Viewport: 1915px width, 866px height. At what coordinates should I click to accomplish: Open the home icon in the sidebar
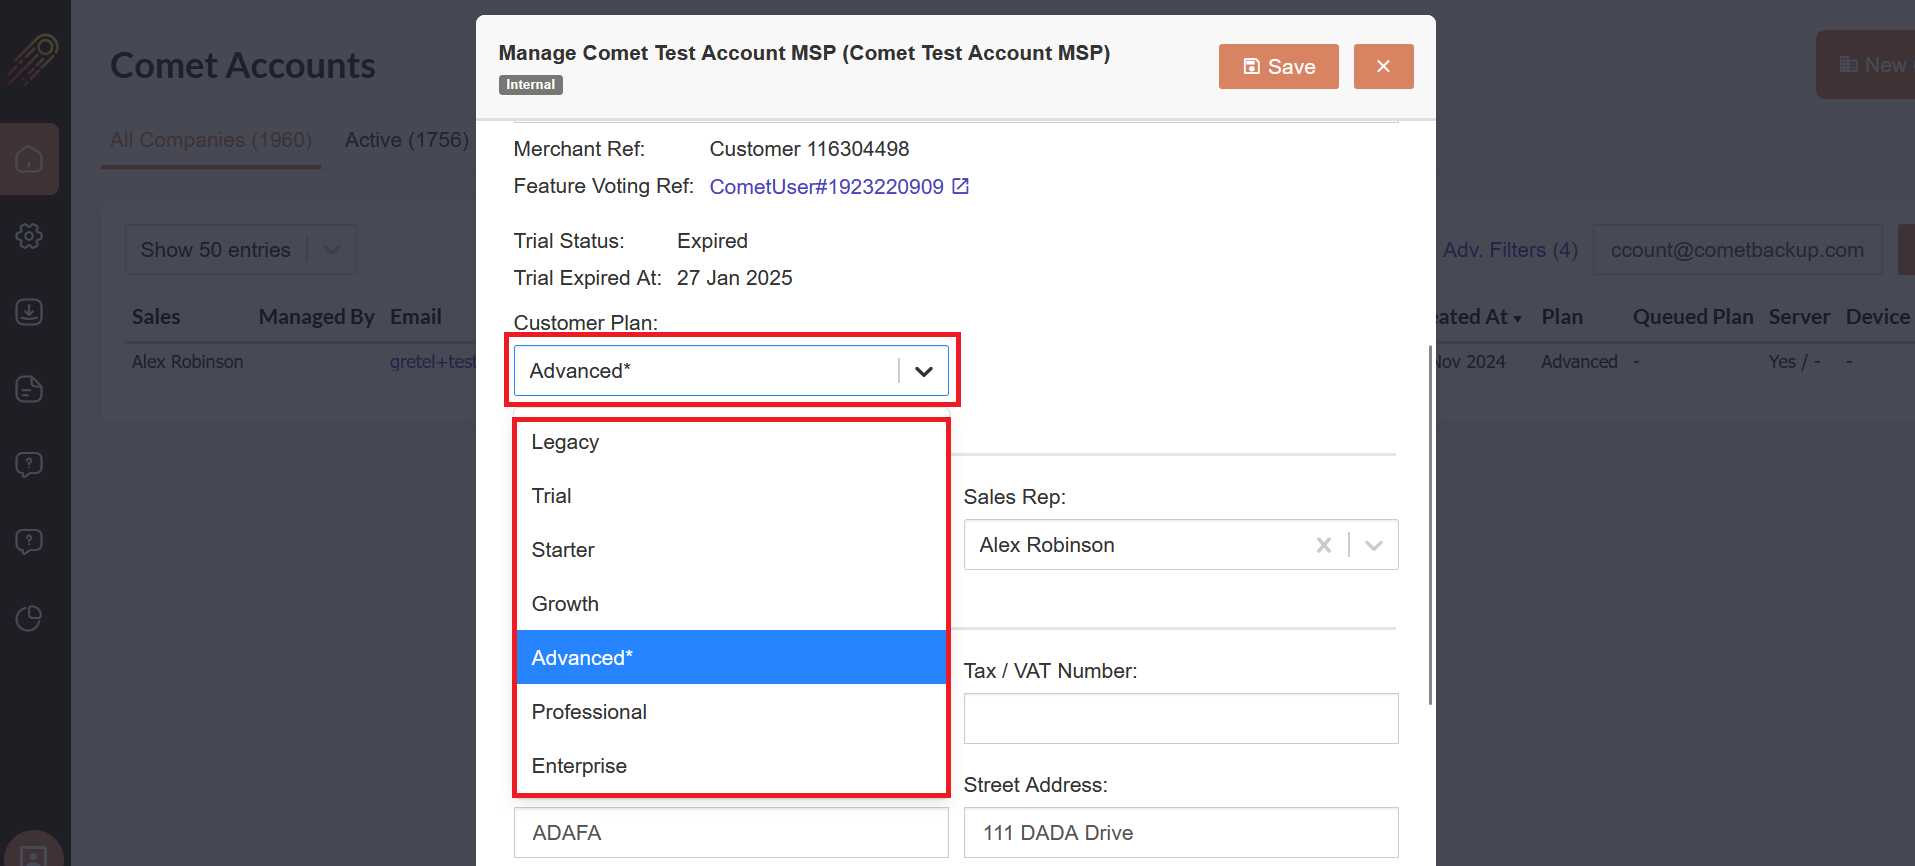(29, 159)
